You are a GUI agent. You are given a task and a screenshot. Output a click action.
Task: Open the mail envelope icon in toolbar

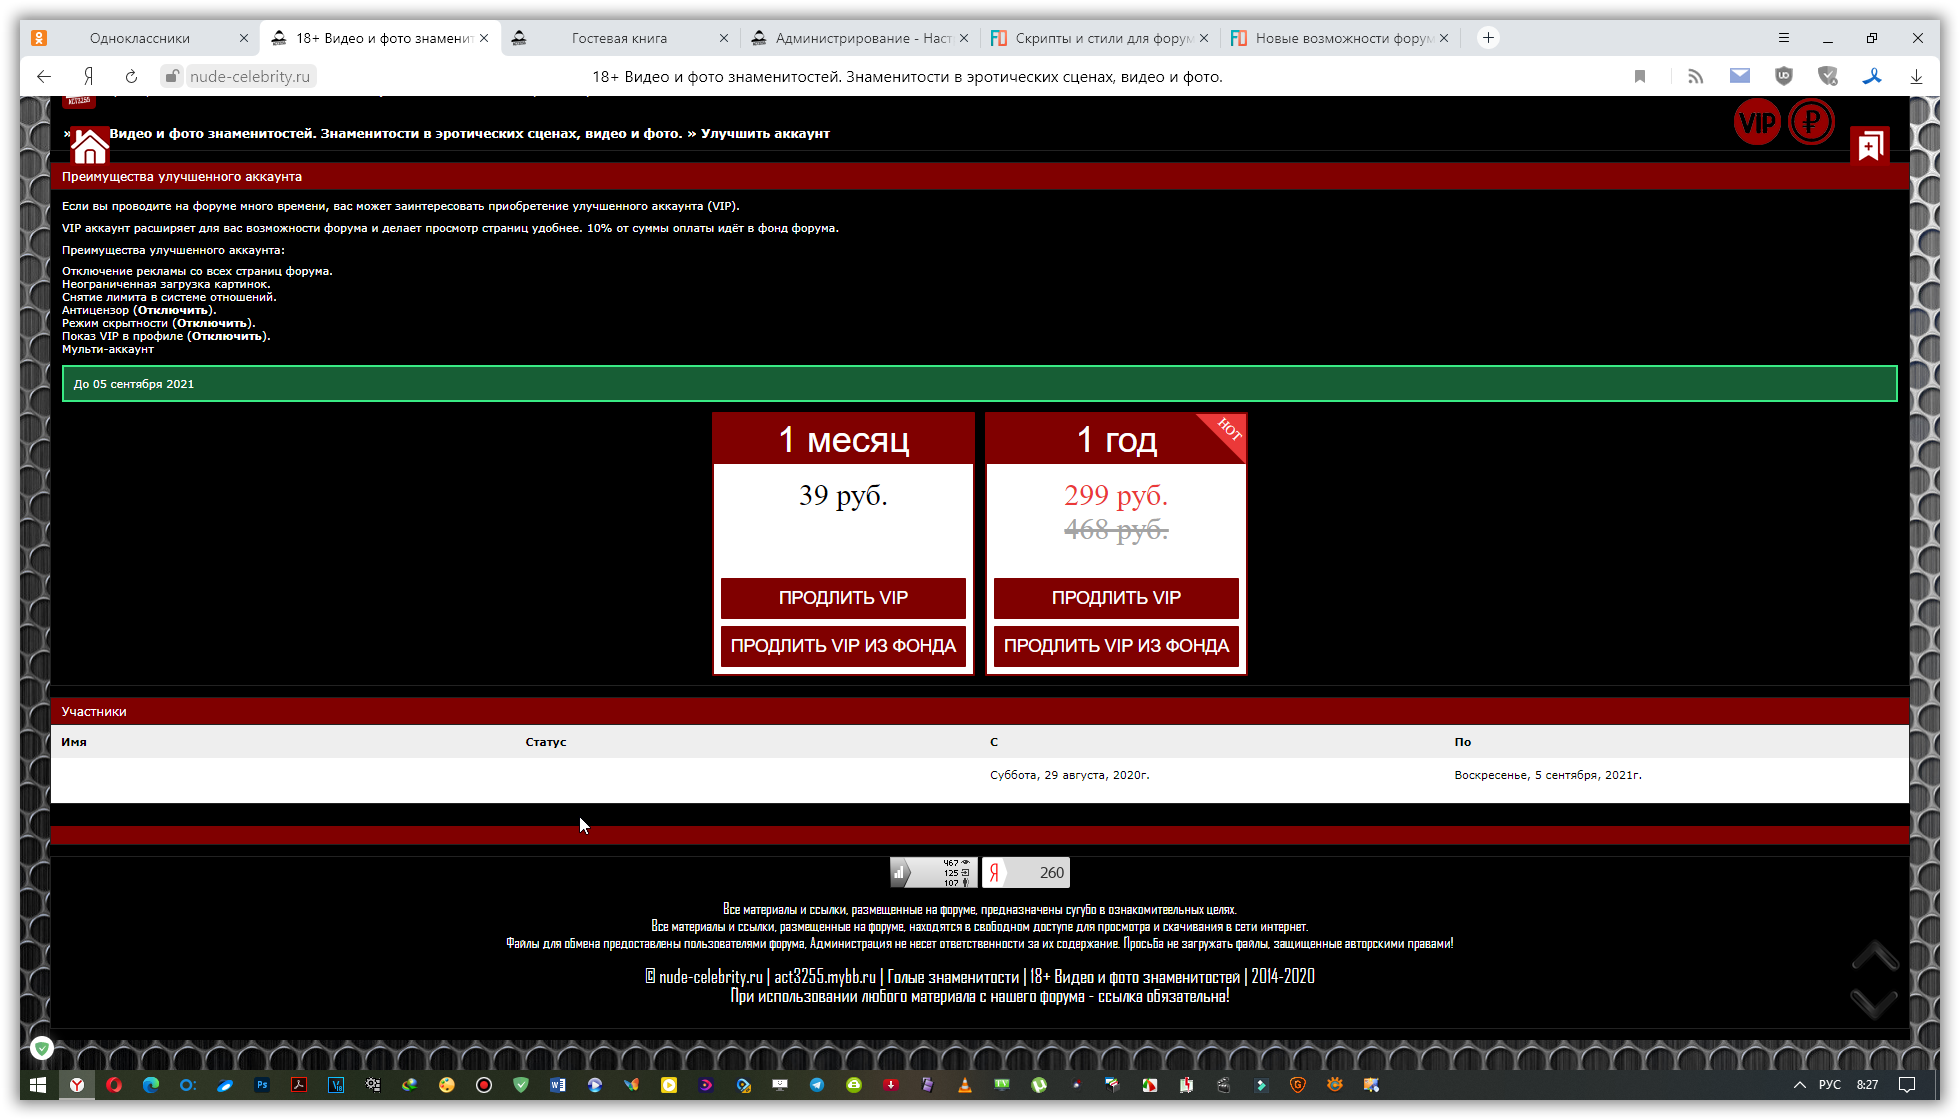[1740, 76]
